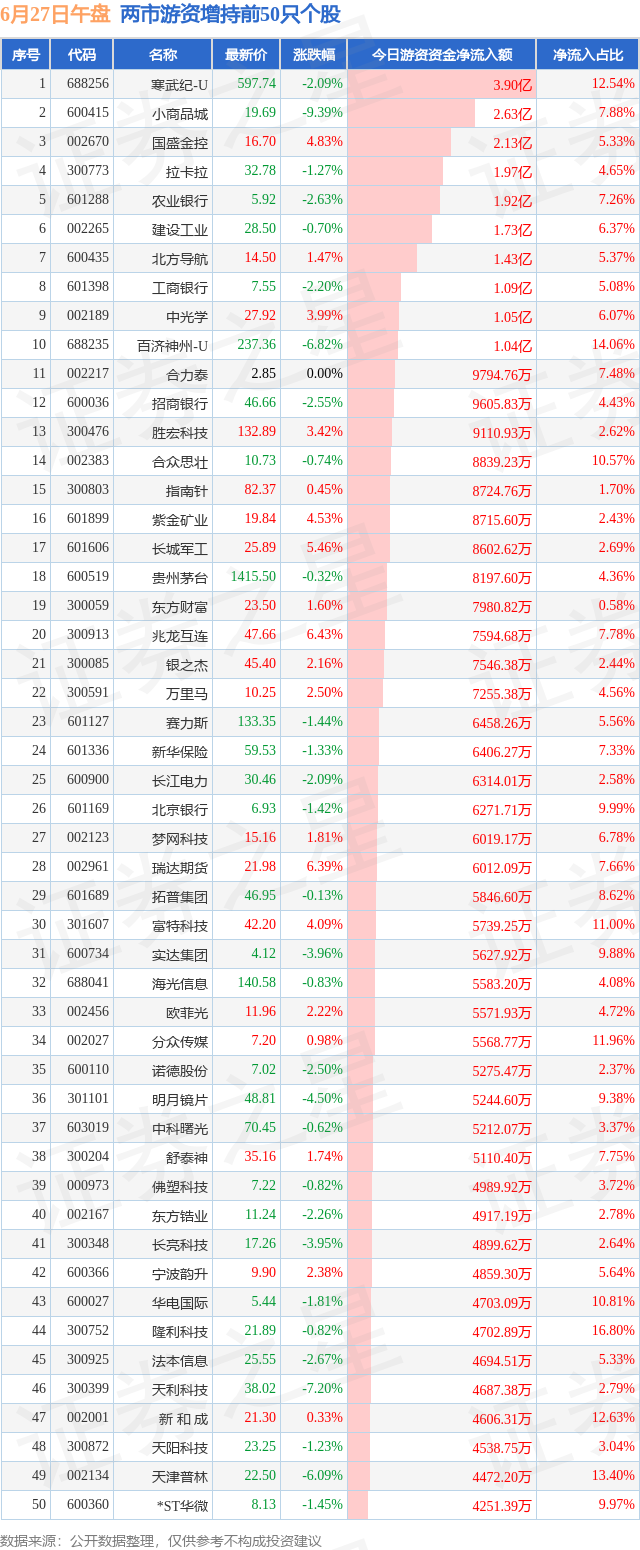Click stock name 中光学
Viewport: 640px width, 1550px height.
(x=187, y=316)
